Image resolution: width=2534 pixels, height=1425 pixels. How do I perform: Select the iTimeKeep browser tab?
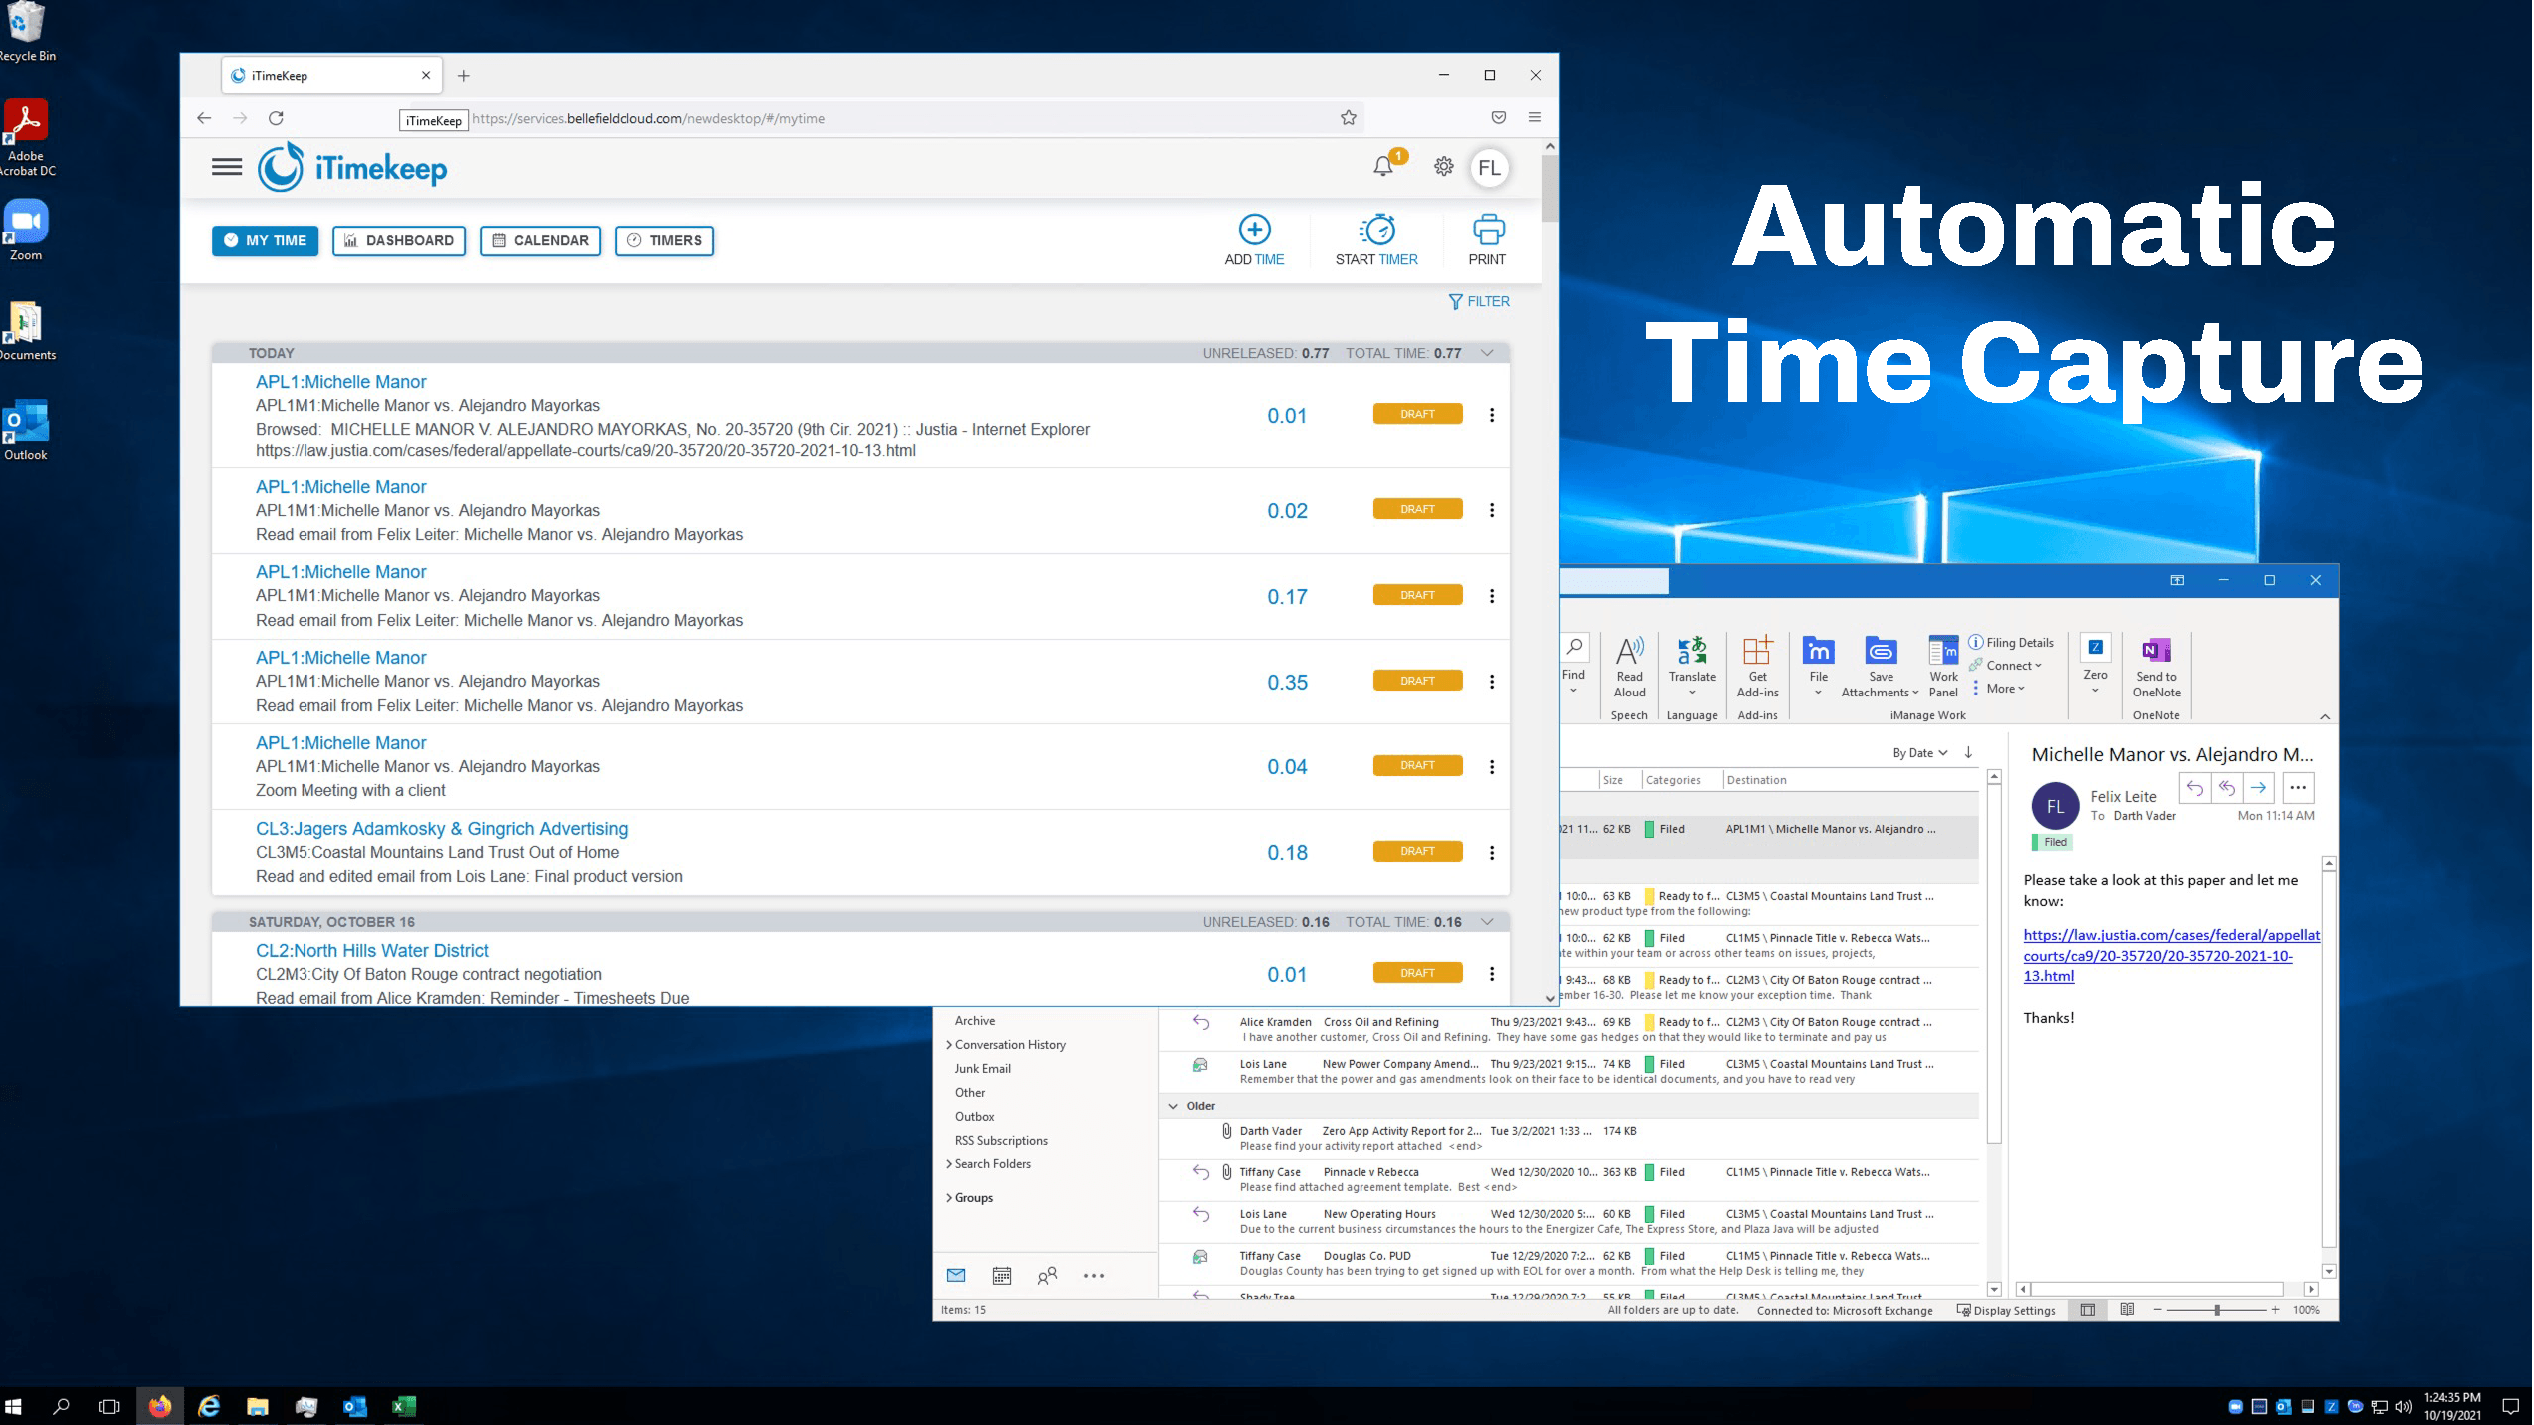pos(330,76)
